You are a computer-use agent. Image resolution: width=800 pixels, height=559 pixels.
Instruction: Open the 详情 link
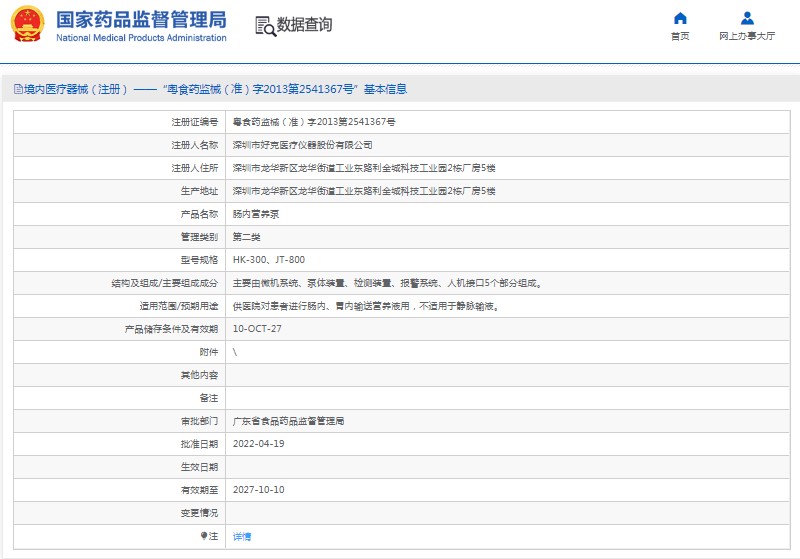(x=242, y=537)
